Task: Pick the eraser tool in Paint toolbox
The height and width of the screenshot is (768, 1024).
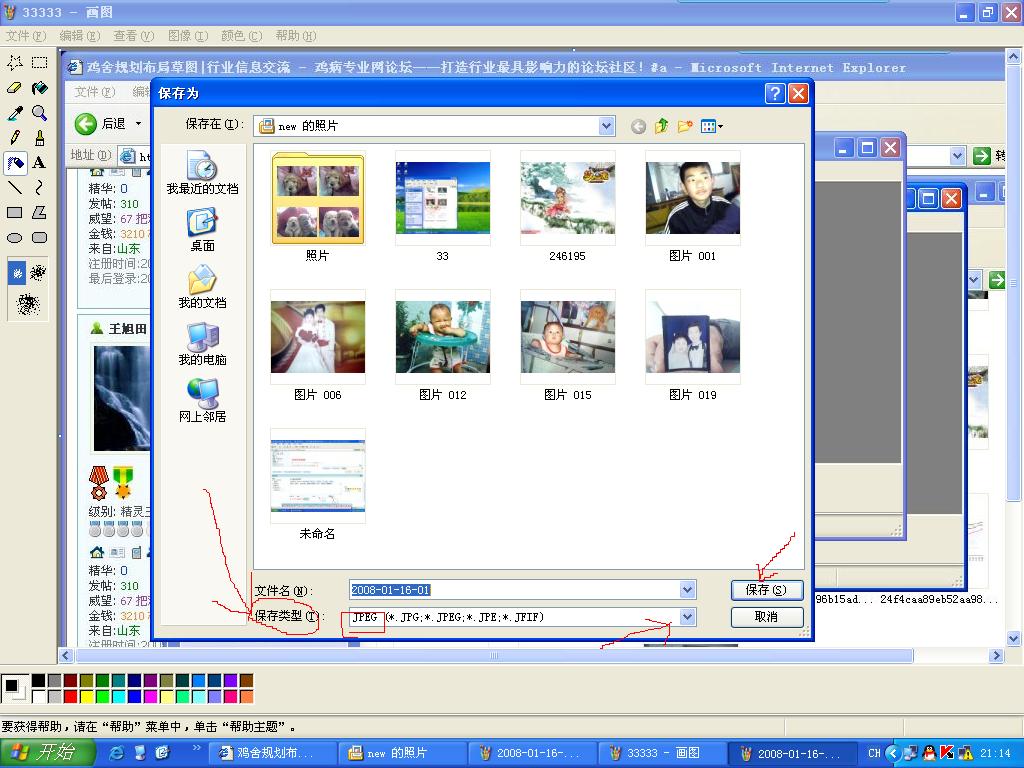Action: tap(15, 88)
